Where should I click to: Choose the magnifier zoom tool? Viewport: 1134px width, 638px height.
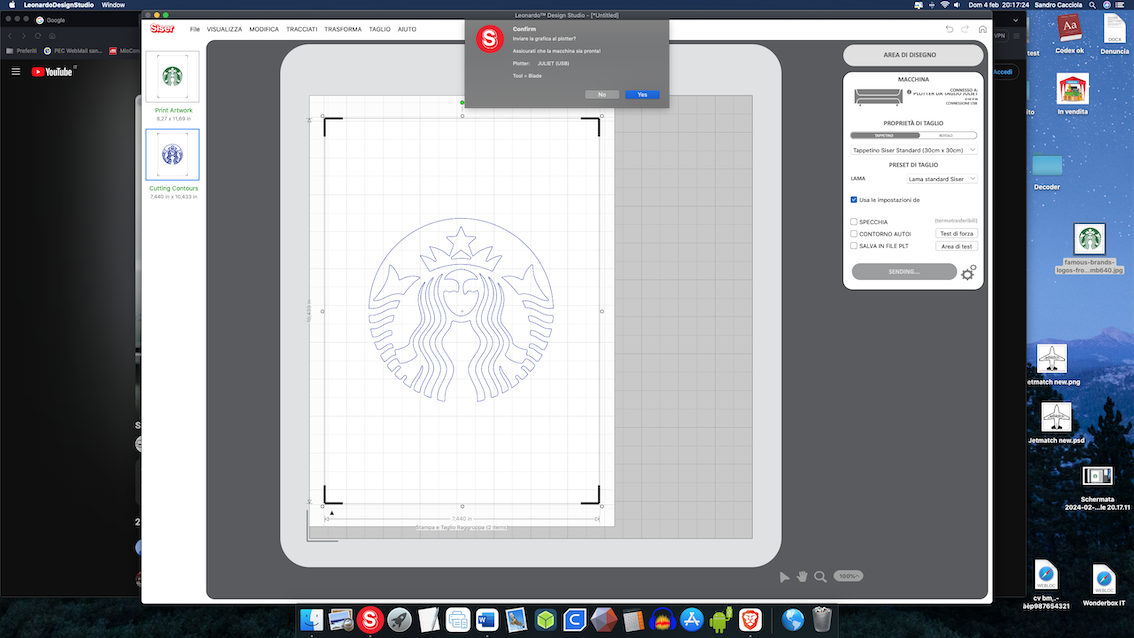pos(820,577)
